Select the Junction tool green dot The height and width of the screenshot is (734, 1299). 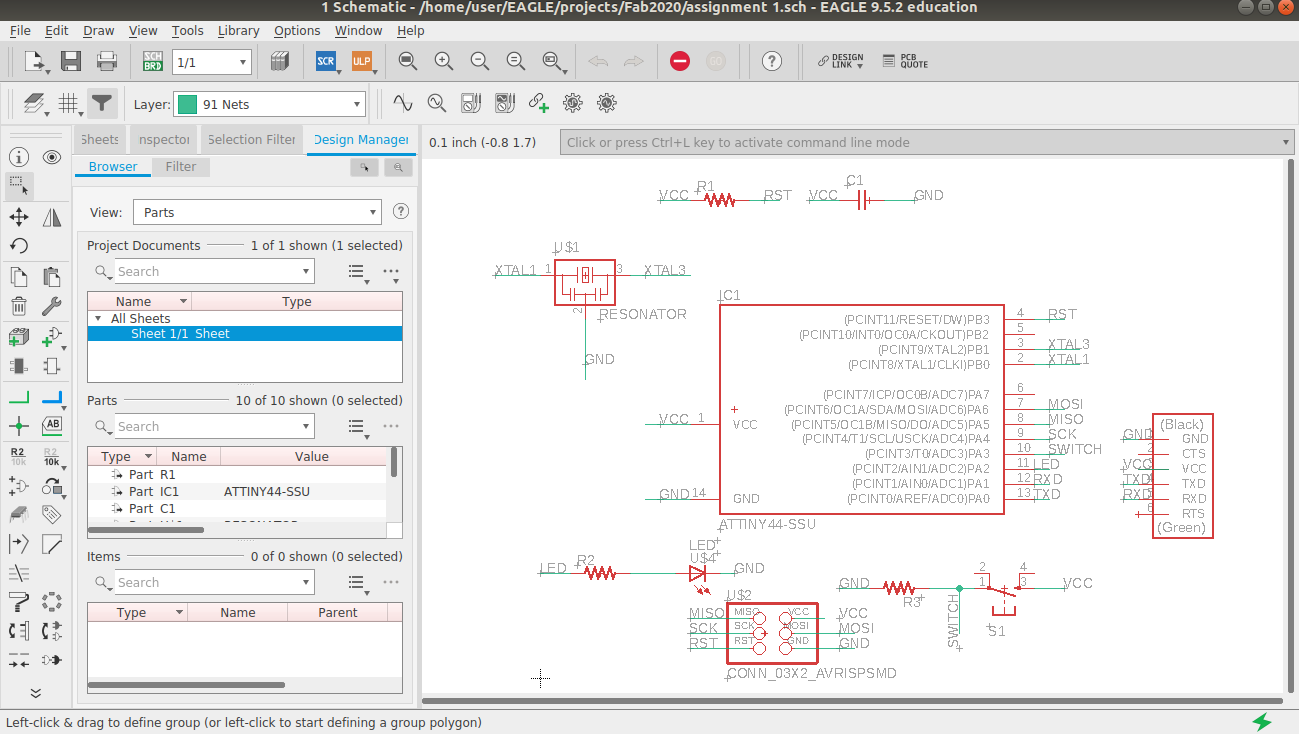pyautogui.click(x=19, y=426)
